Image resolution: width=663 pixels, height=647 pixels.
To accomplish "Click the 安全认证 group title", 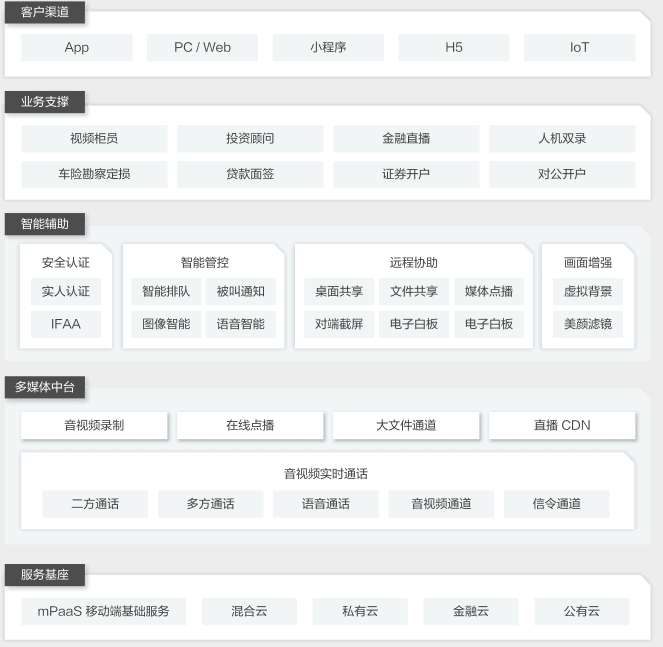I will tap(66, 263).
